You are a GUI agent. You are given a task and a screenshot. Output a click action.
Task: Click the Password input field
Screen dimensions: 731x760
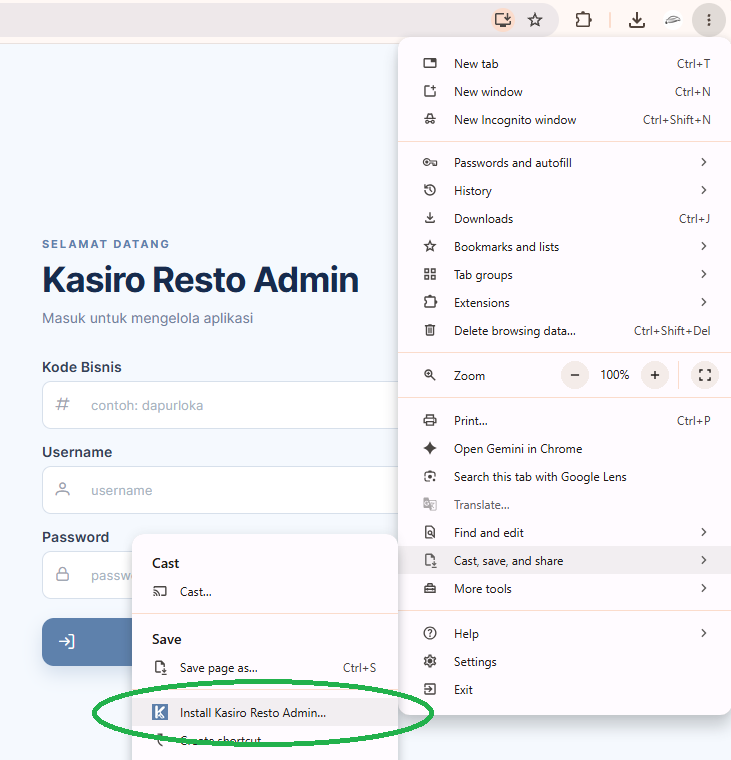click(87, 575)
